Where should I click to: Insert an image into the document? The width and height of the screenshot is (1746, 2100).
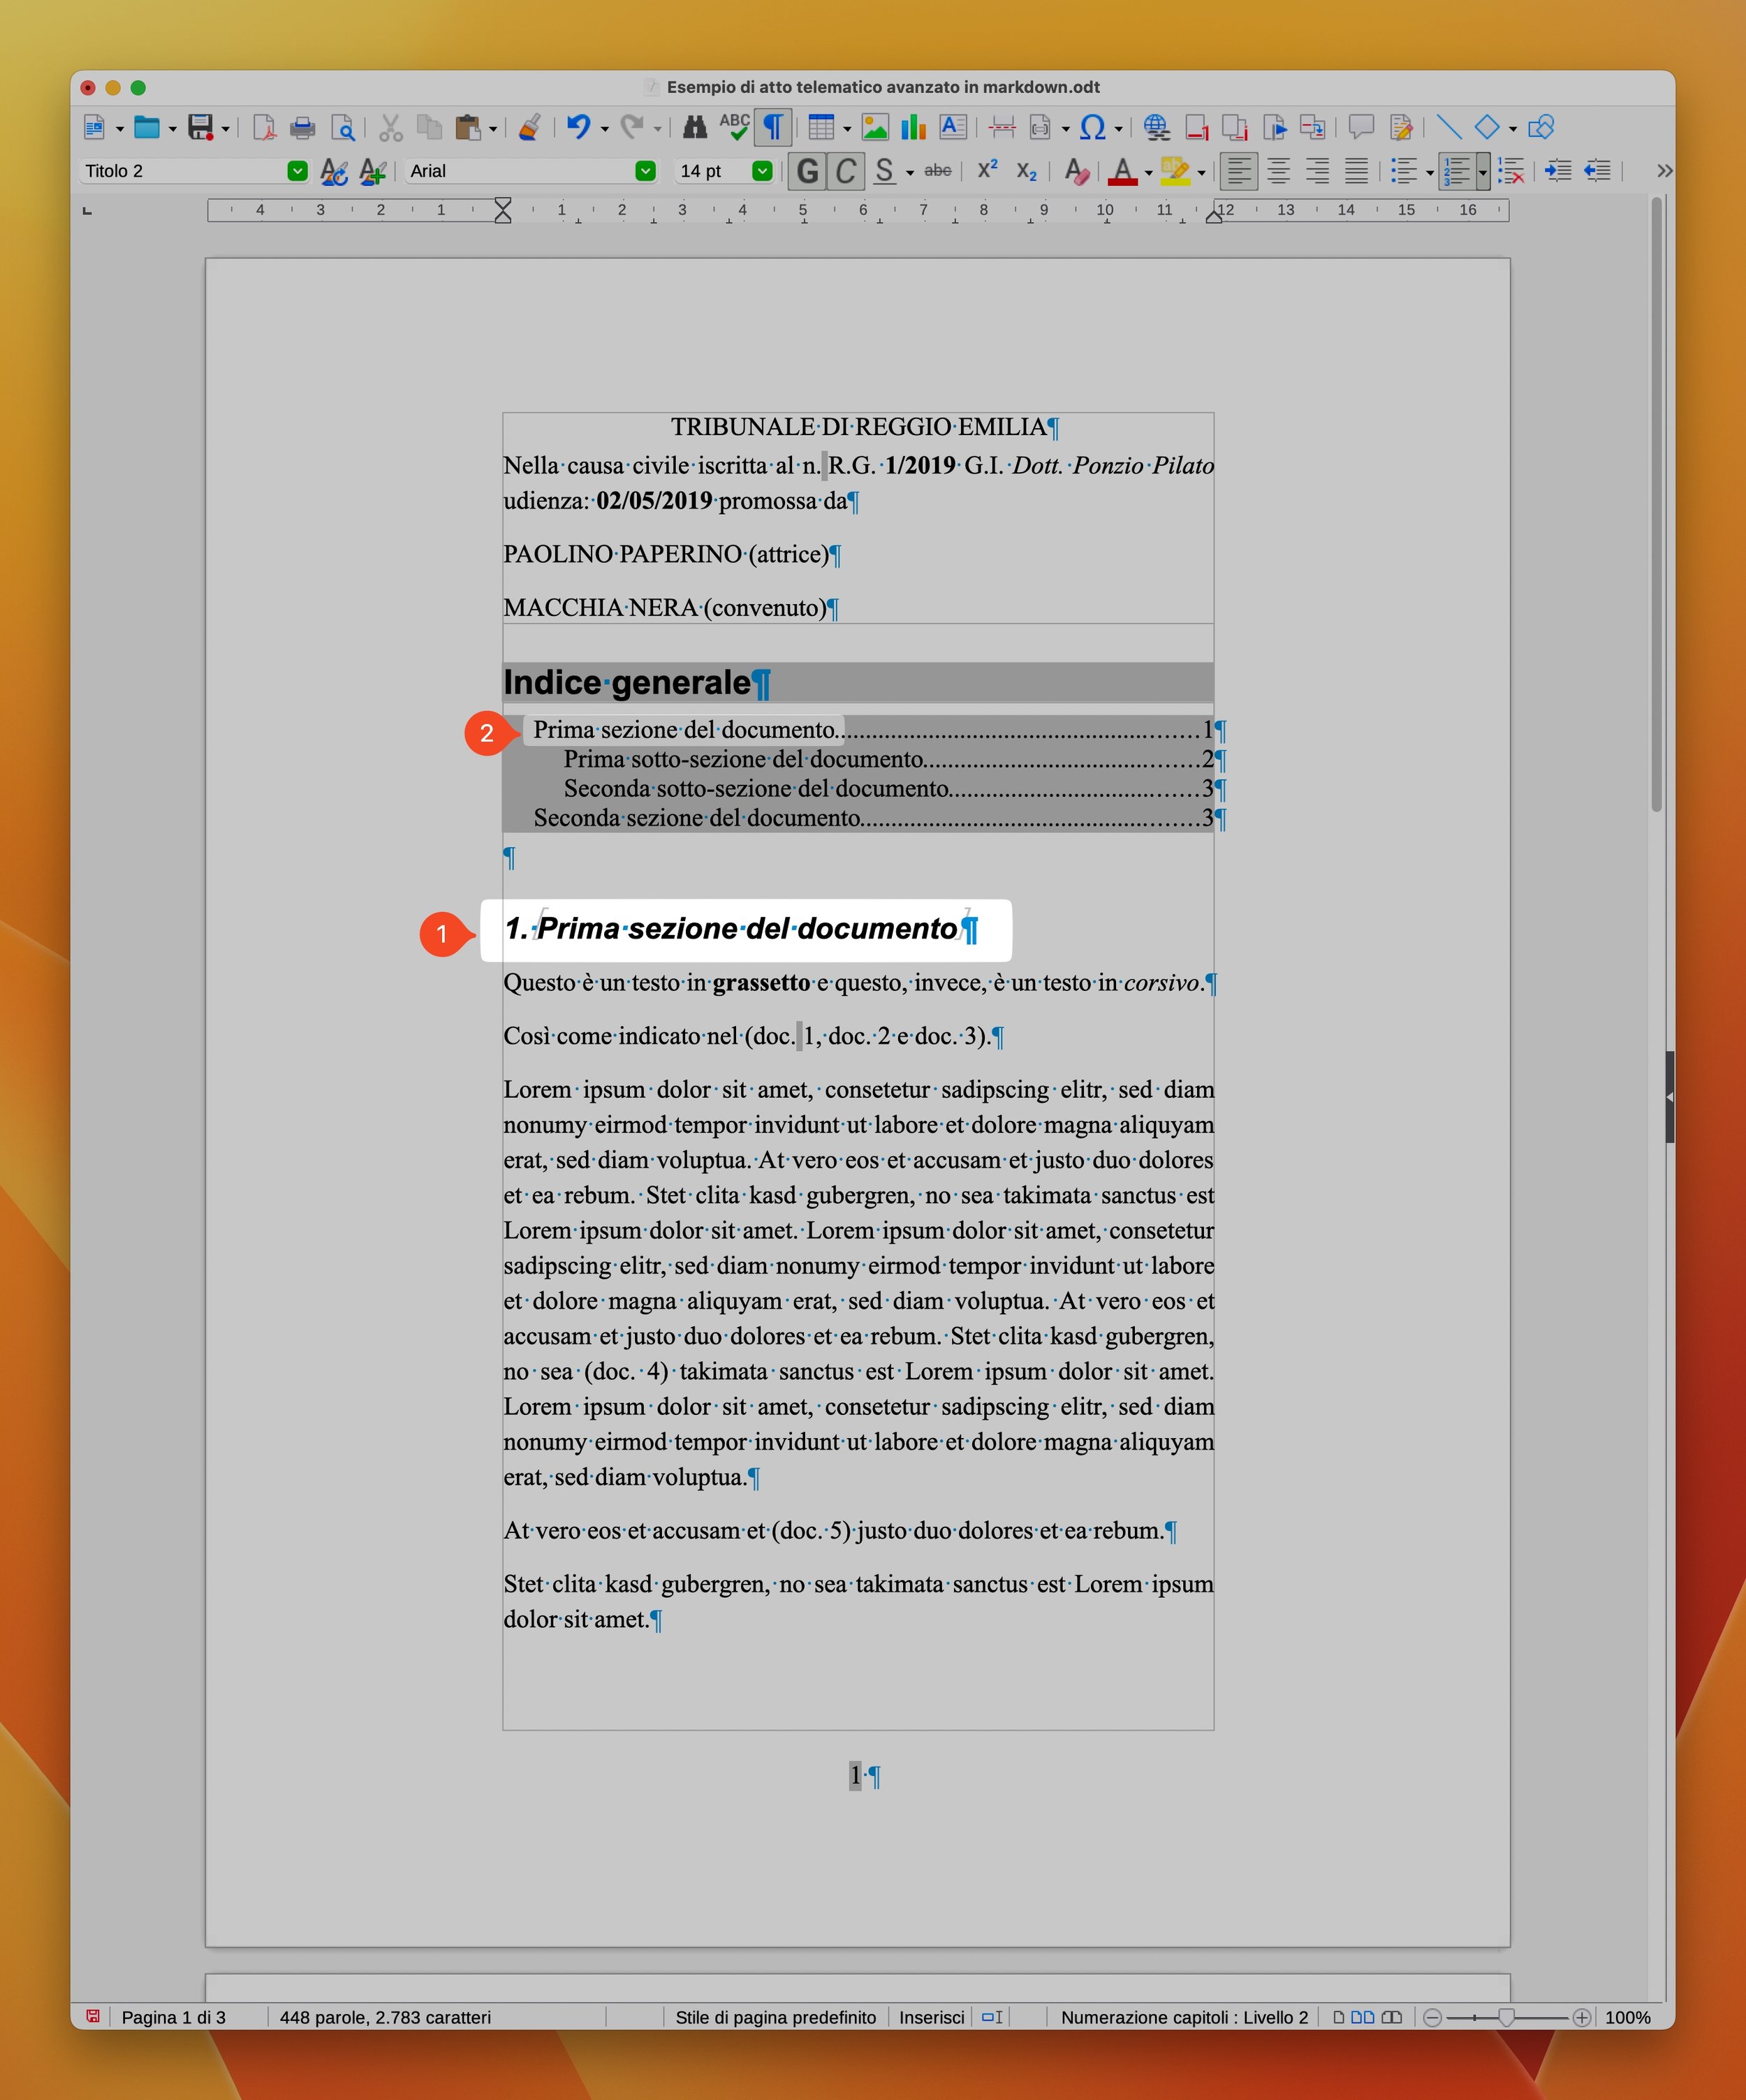tap(875, 127)
